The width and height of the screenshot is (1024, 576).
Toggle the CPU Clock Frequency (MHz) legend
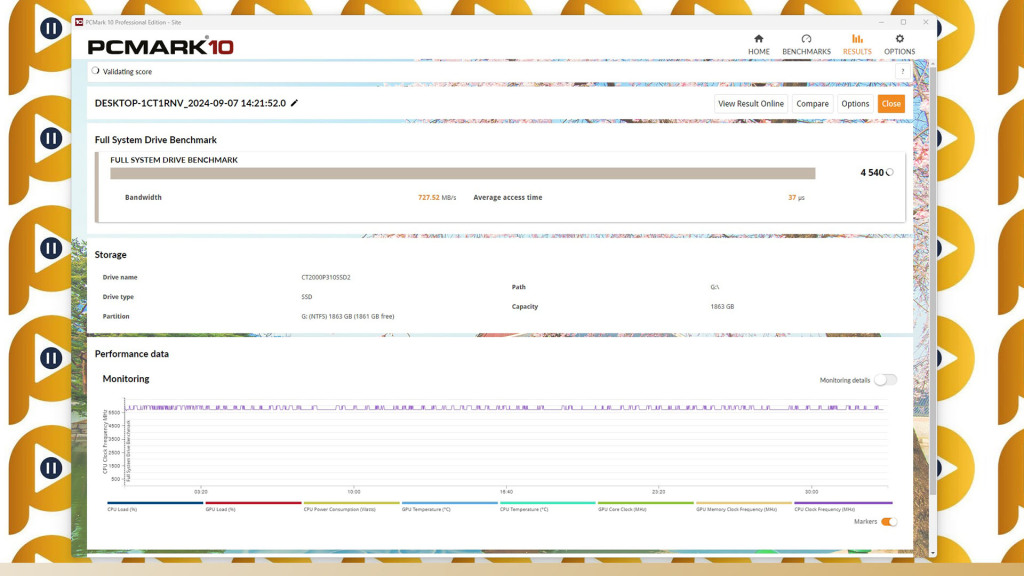(843, 507)
